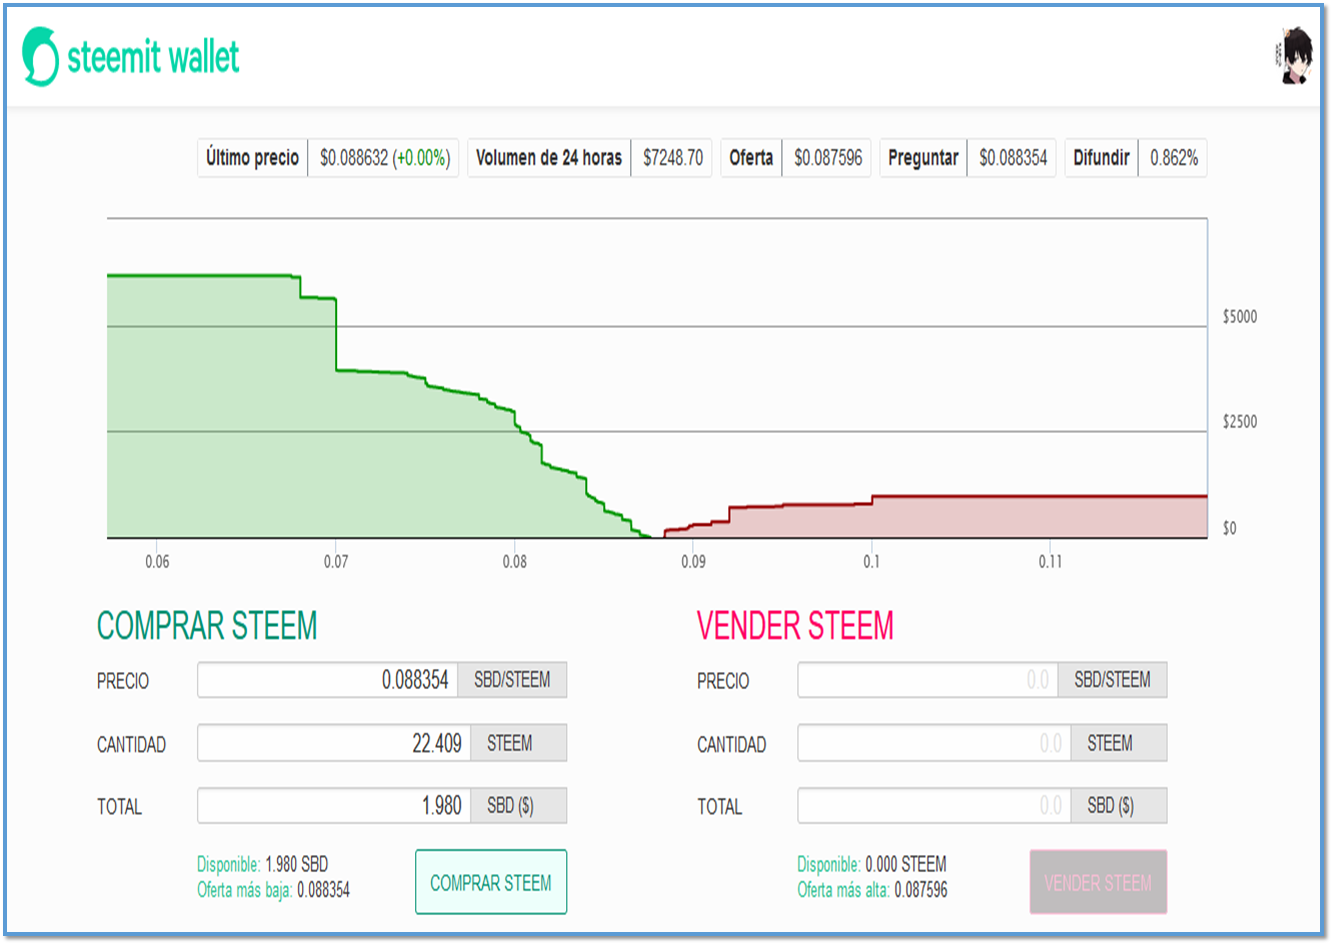Focus the buy PRECIO input field

click(328, 680)
